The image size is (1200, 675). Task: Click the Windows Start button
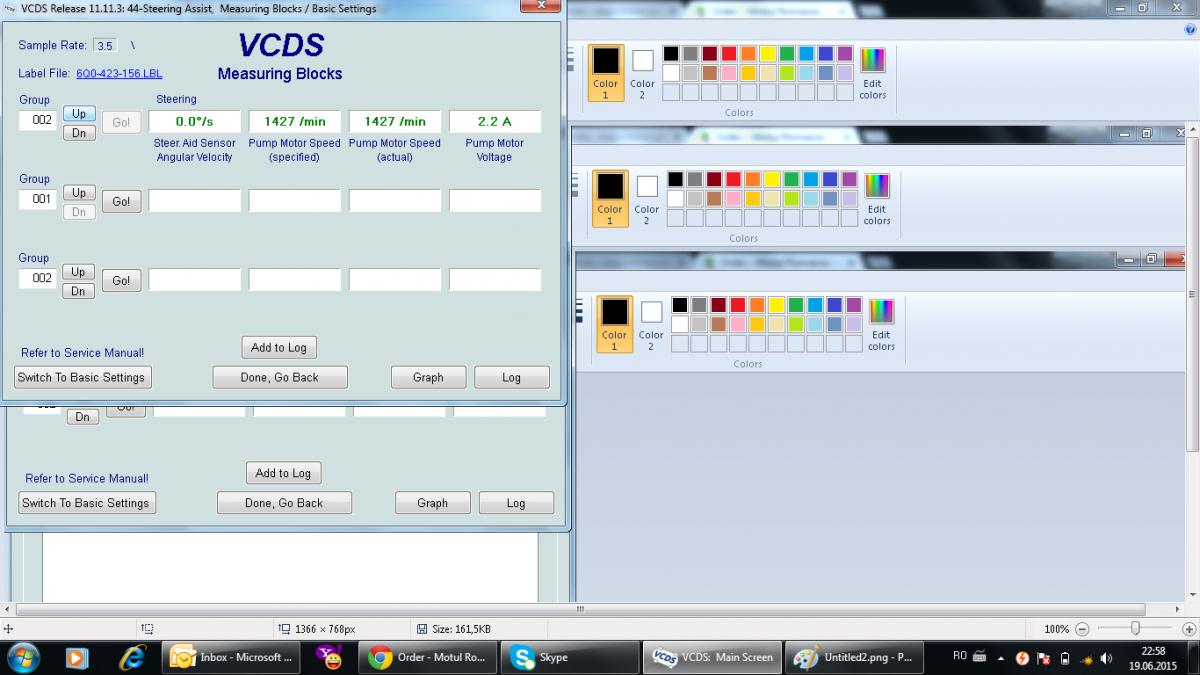point(22,657)
